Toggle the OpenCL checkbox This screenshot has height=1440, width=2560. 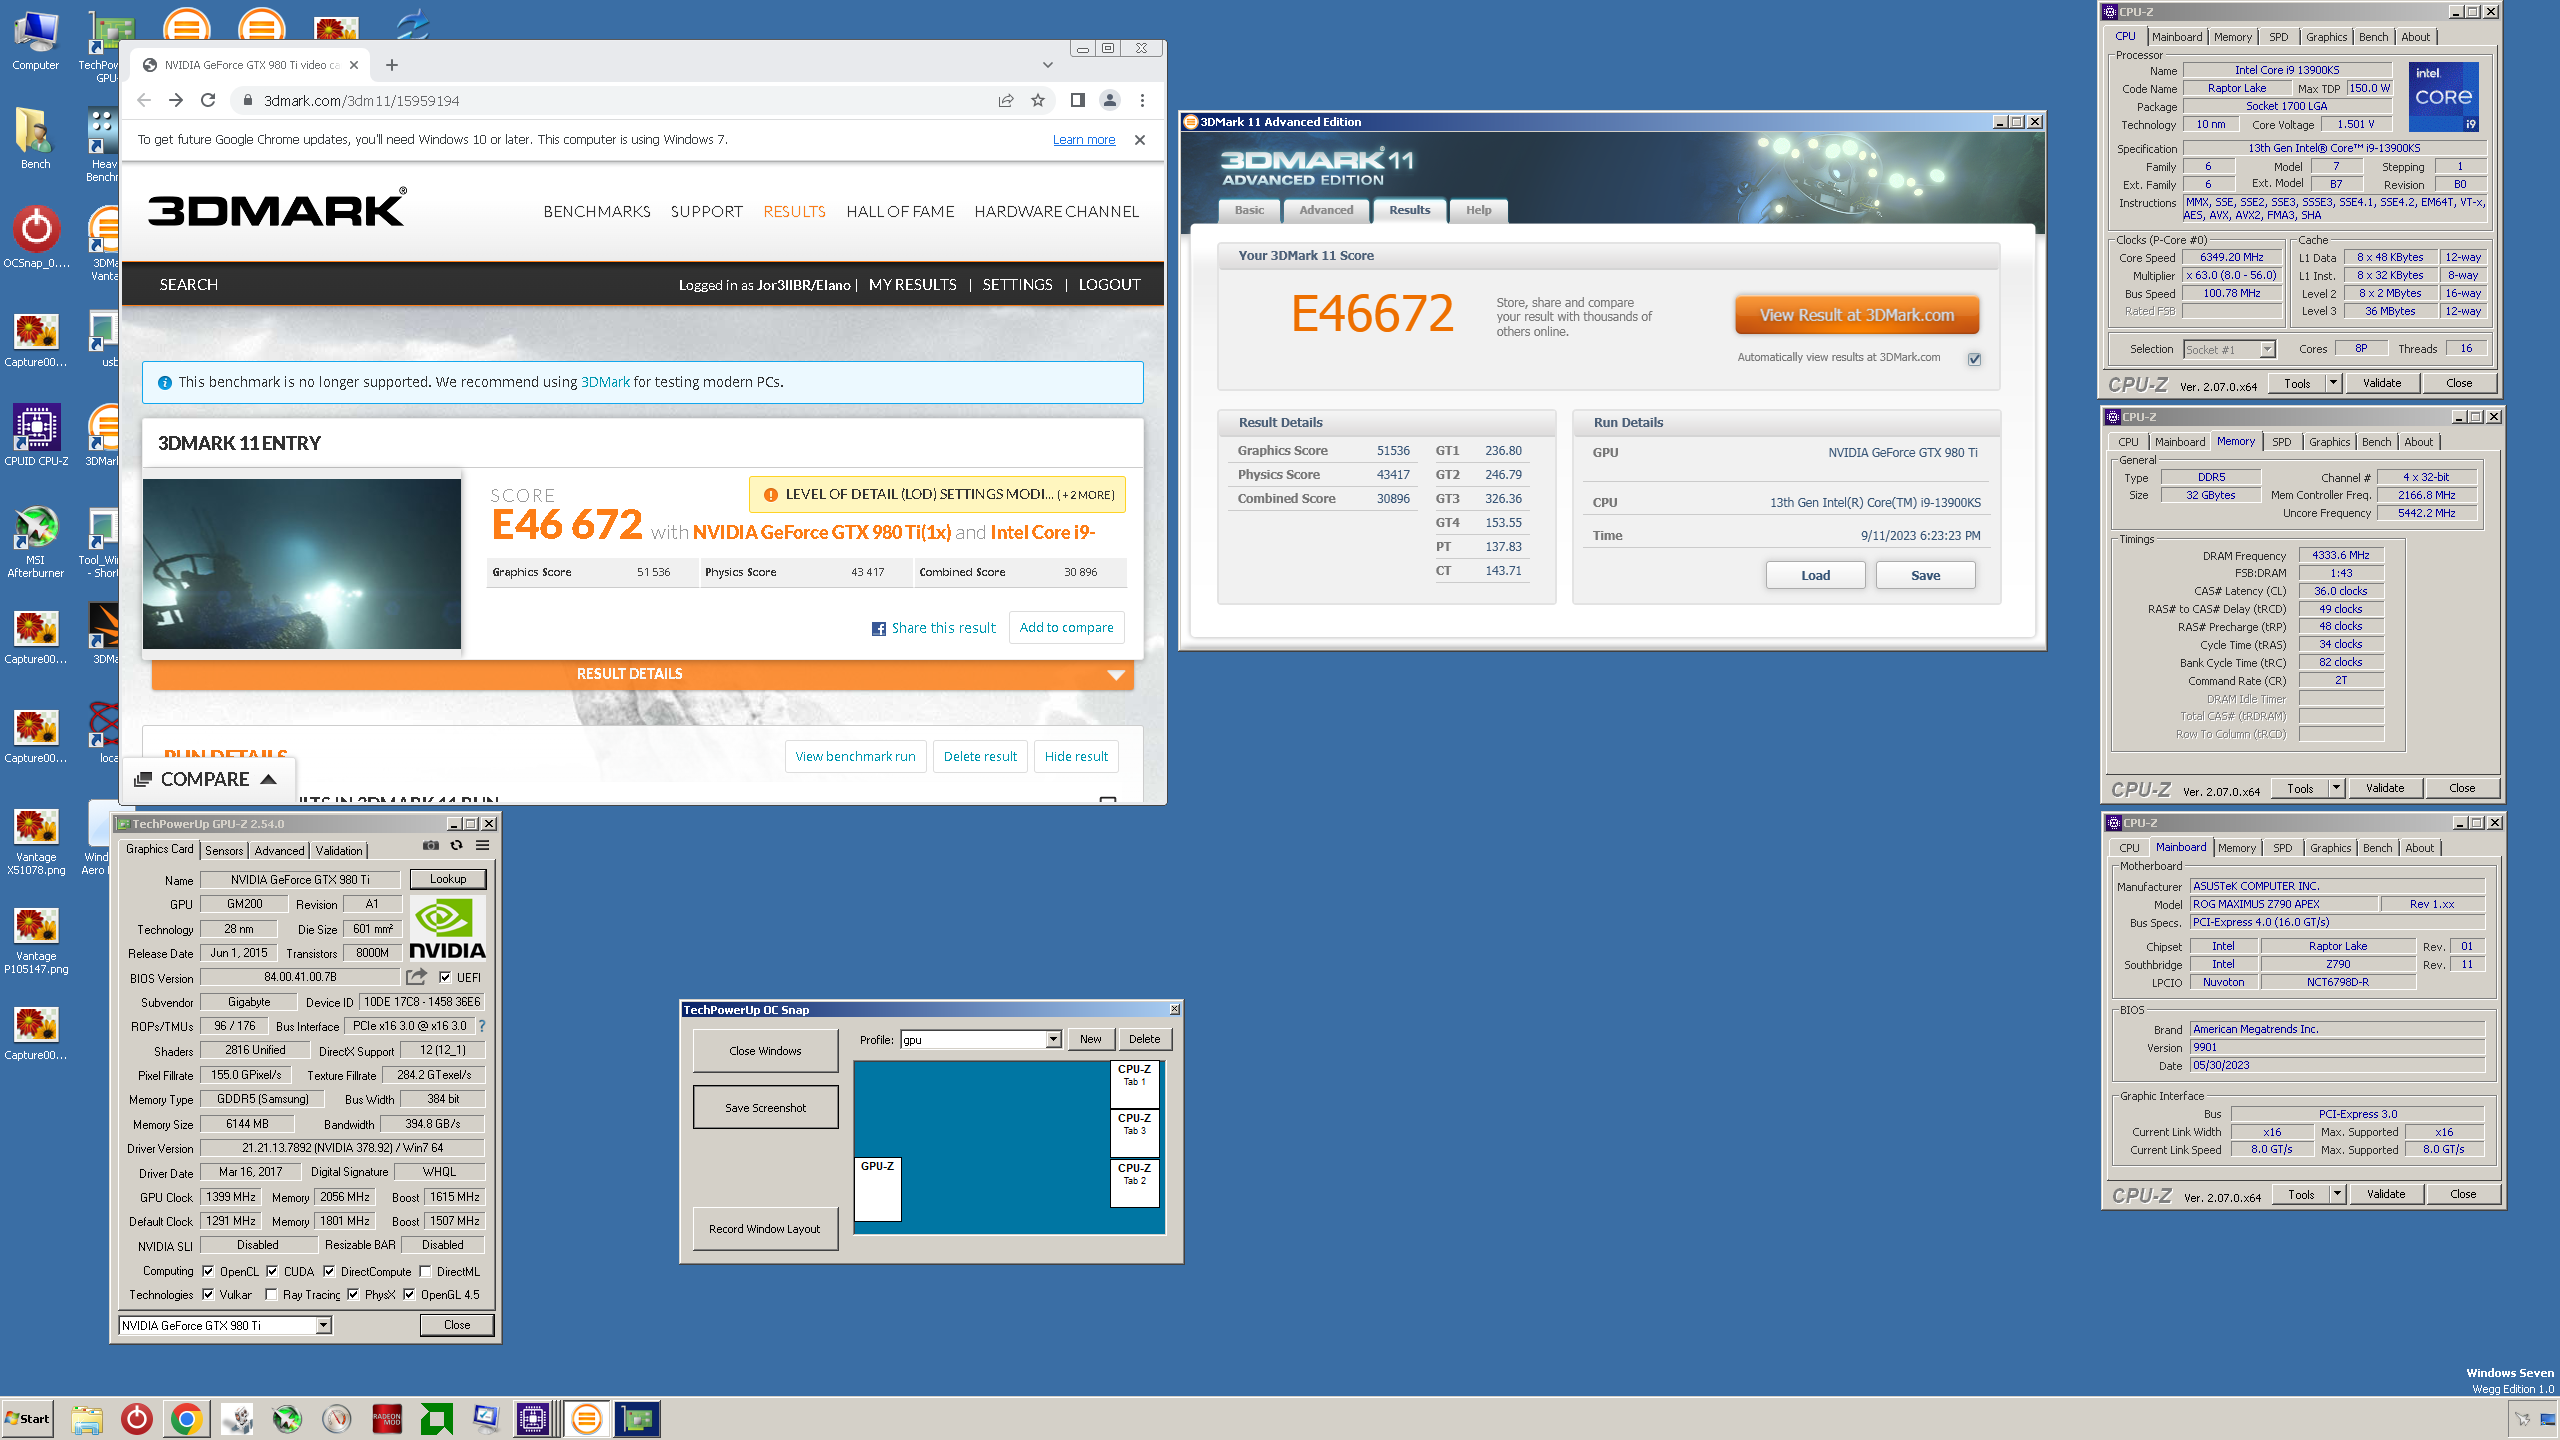click(208, 1271)
